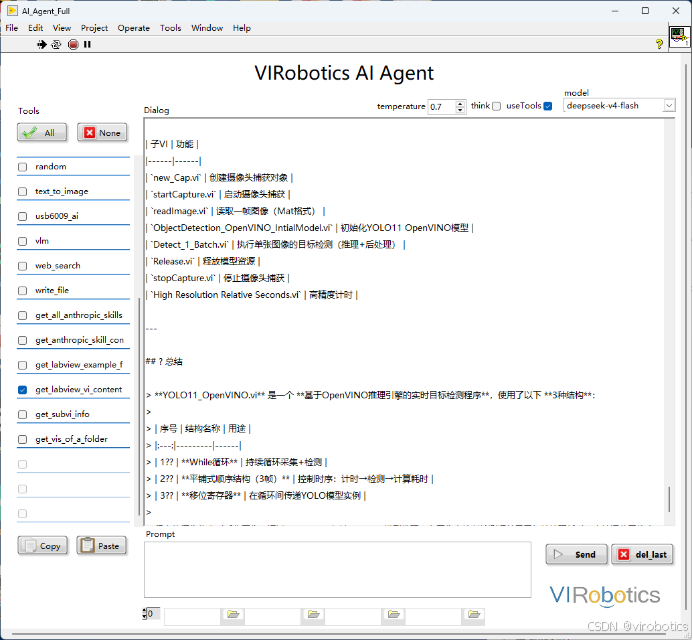Screen dimensions: 693x640
Task: Click the Pause toolbar icon
Action: pyautogui.click(x=88, y=44)
